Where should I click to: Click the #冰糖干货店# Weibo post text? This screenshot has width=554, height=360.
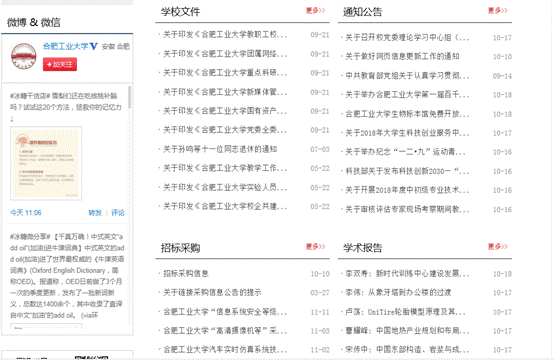coord(66,107)
